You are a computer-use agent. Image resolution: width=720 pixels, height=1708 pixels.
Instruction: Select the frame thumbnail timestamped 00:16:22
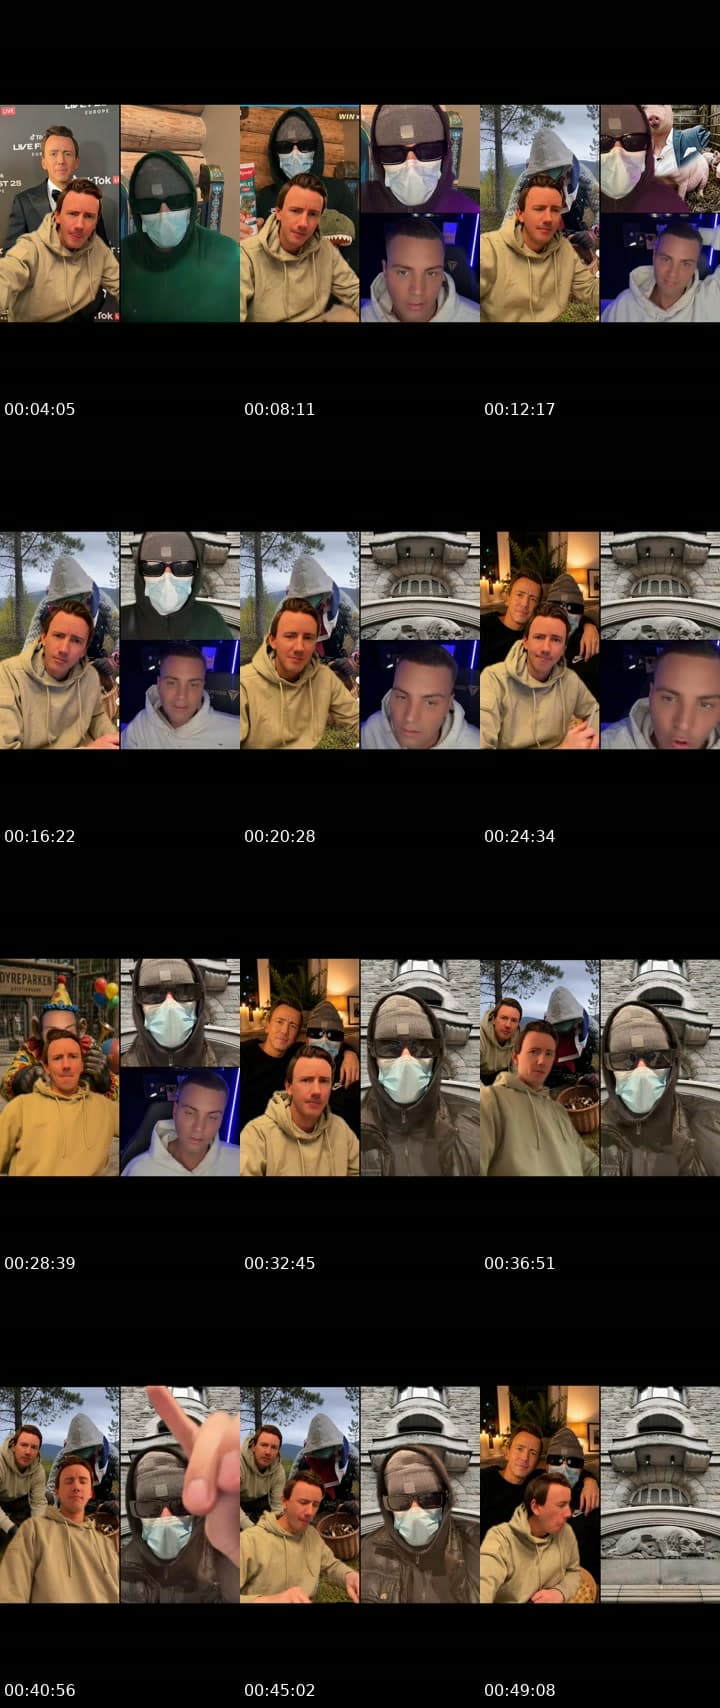[120, 640]
